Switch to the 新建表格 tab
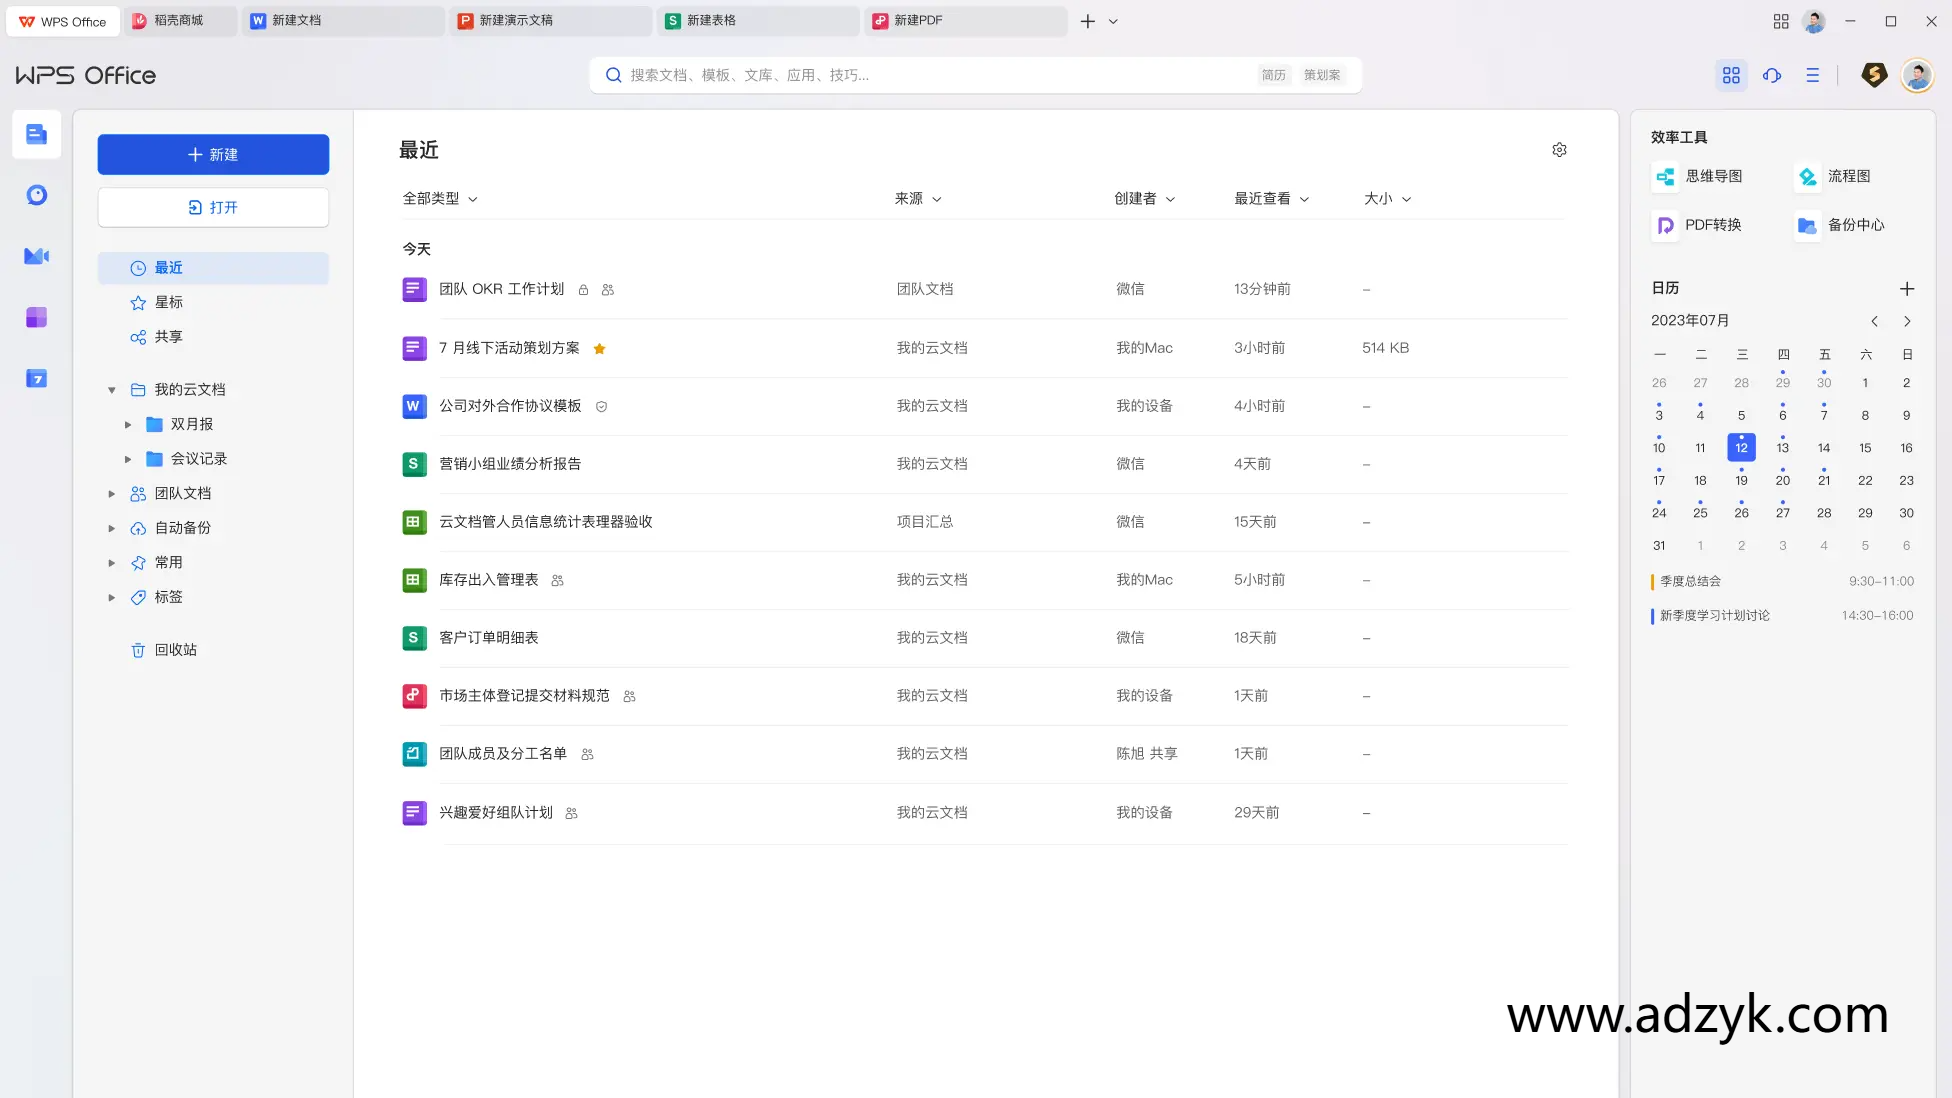1952x1098 pixels. point(758,20)
